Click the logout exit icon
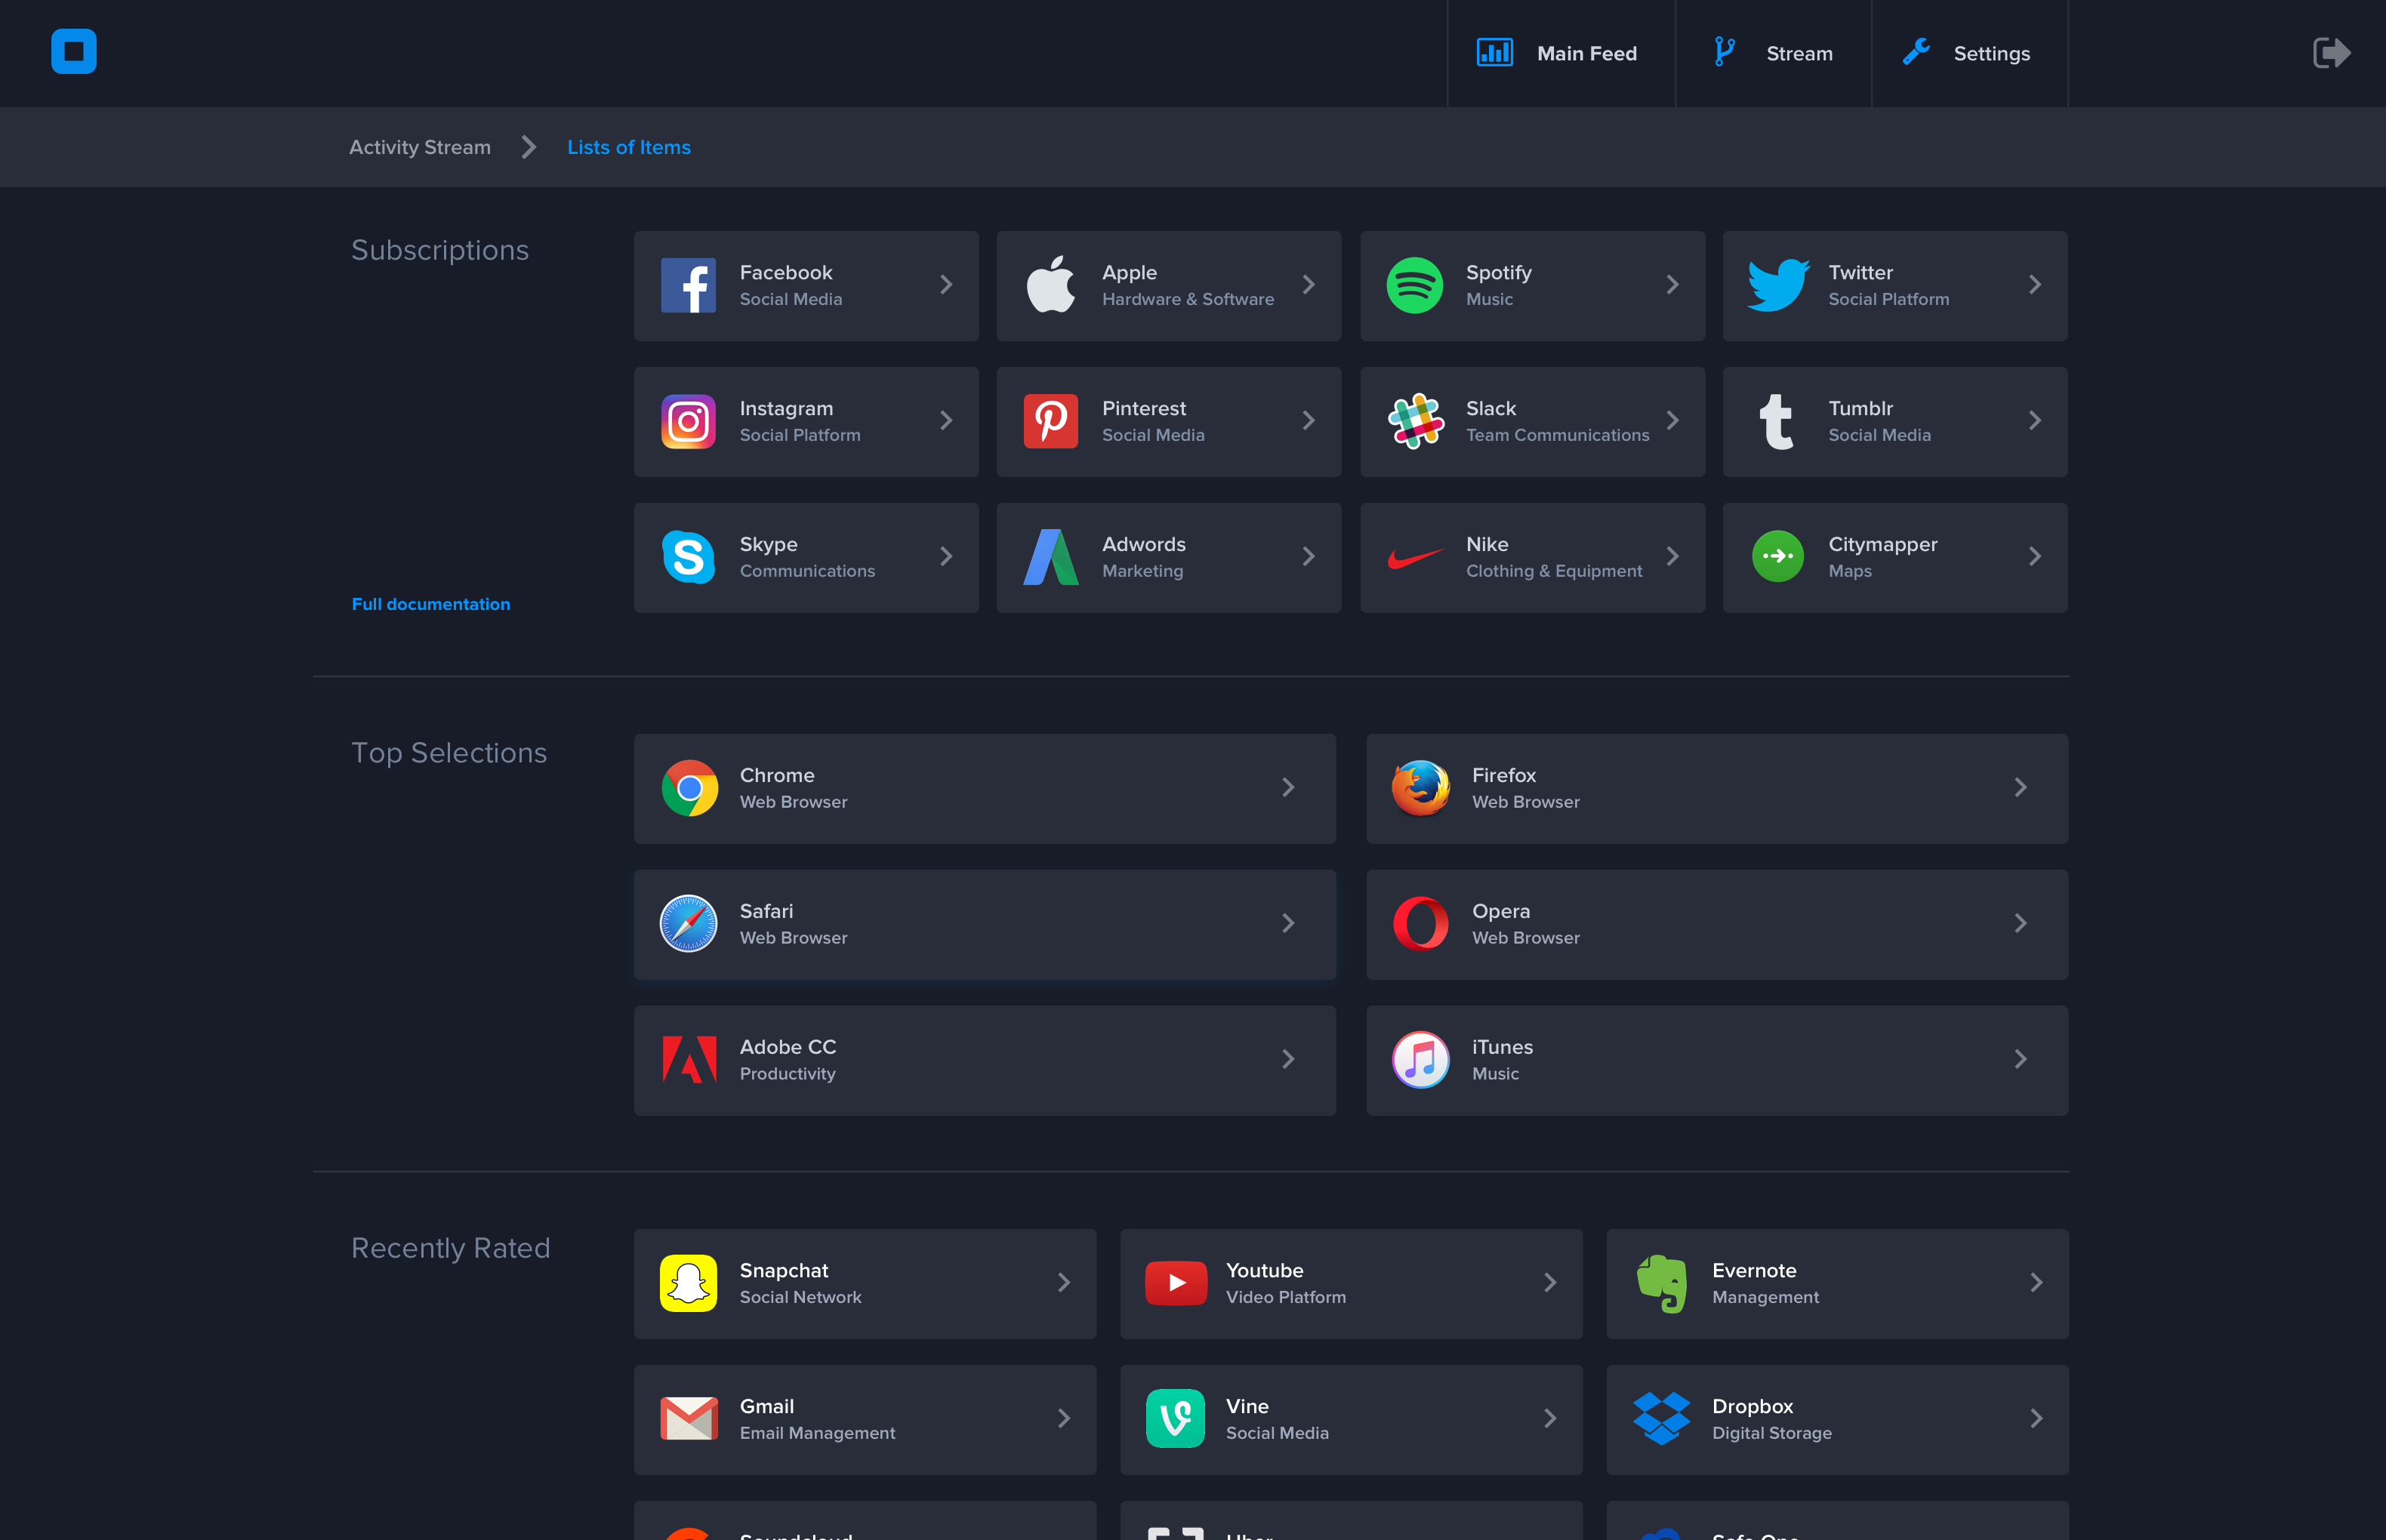Screen dimensions: 2386x1540 tap(2331, 53)
